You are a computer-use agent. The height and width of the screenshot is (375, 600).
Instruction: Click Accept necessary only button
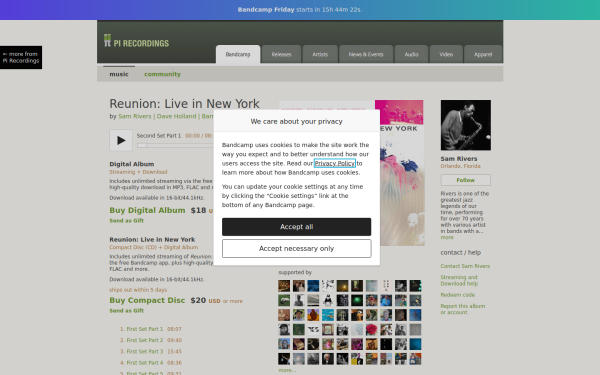[x=297, y=249]
